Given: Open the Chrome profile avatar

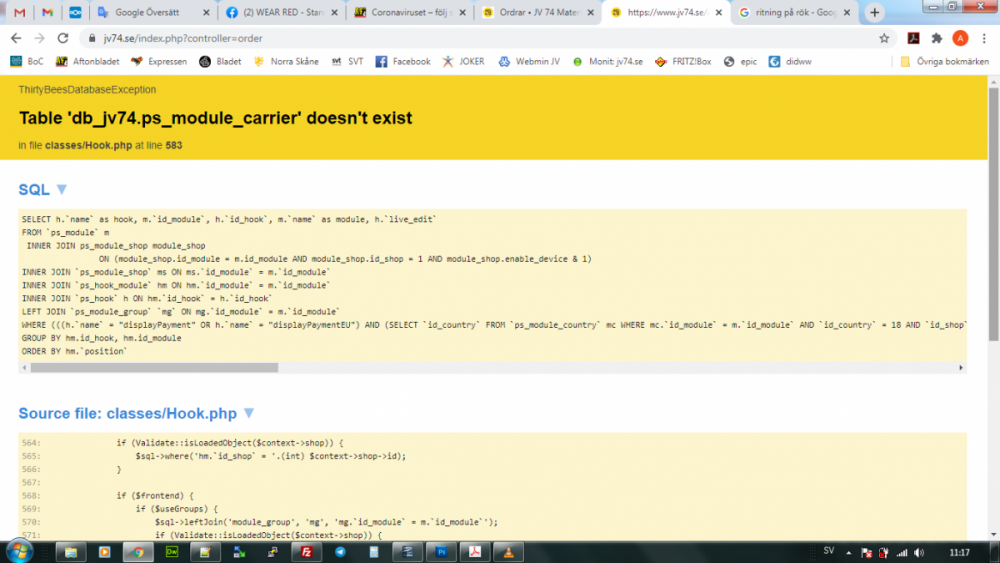Looking at the screenshot, I should click(960, 38).
